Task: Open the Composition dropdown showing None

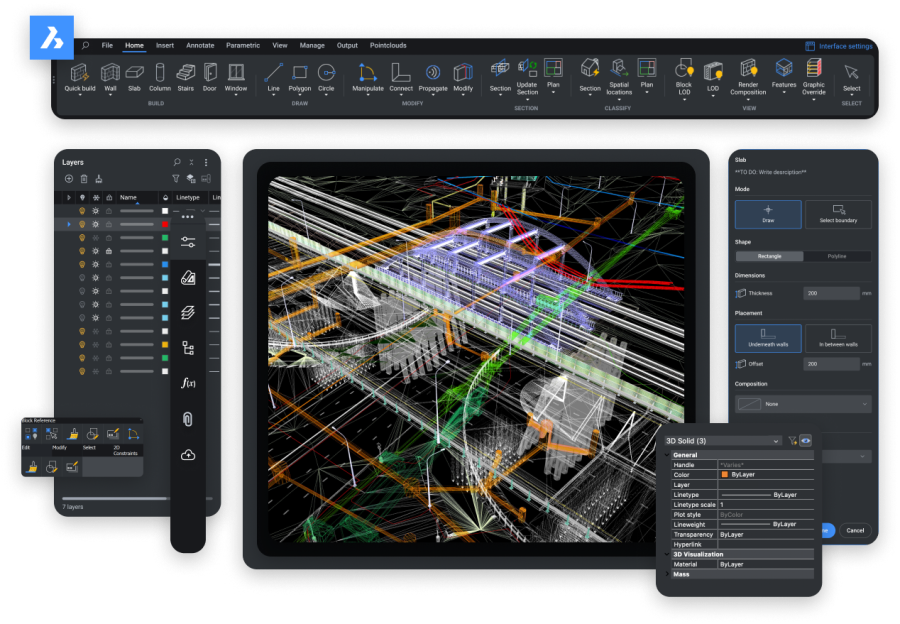Action: (x=803, y=403)
